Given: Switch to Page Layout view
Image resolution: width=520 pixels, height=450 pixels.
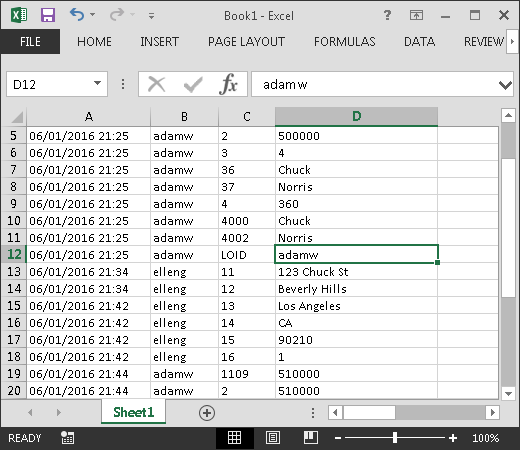Looking at the screenshot, I should pos(273,438).
